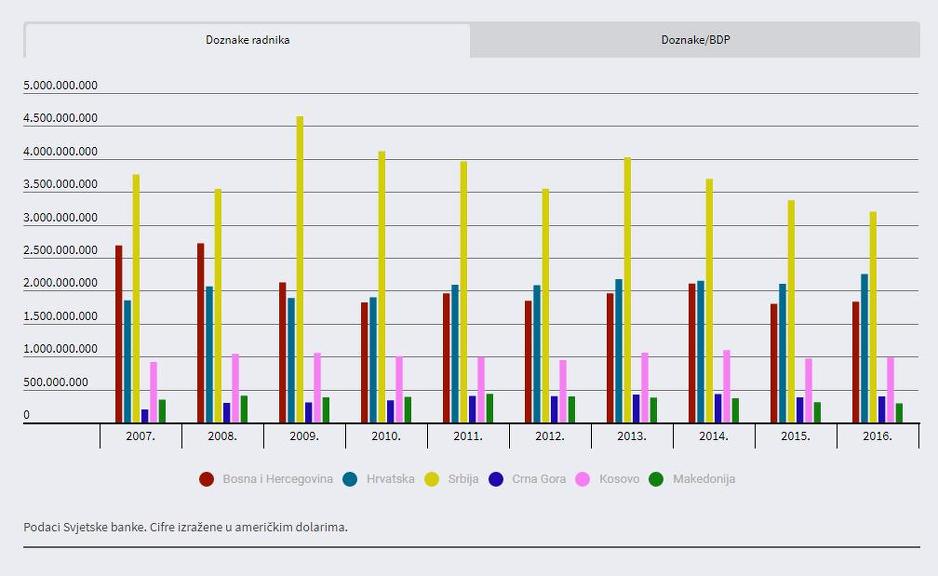
Task: Click the dark blue Crna Gora legend circle
Action: [496, 479]
